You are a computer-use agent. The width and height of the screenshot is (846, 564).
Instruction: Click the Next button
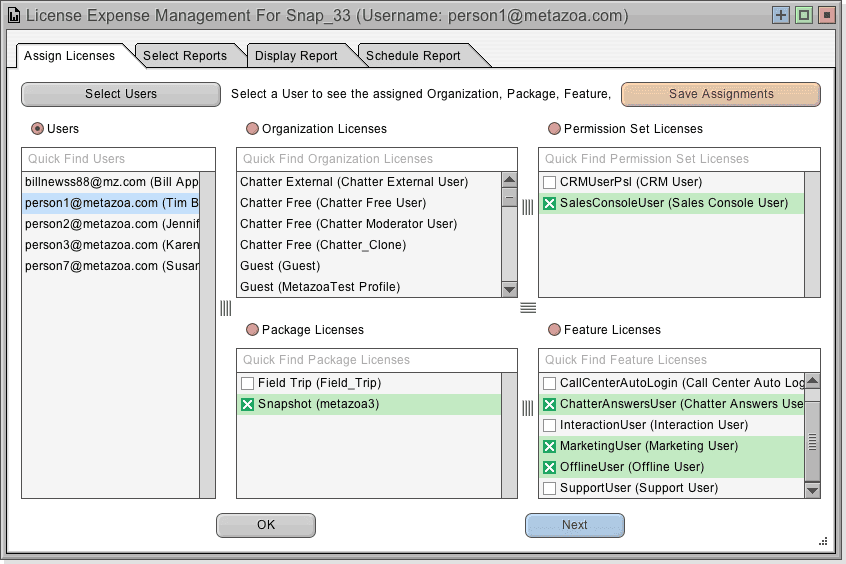click(x=575, y=525)
